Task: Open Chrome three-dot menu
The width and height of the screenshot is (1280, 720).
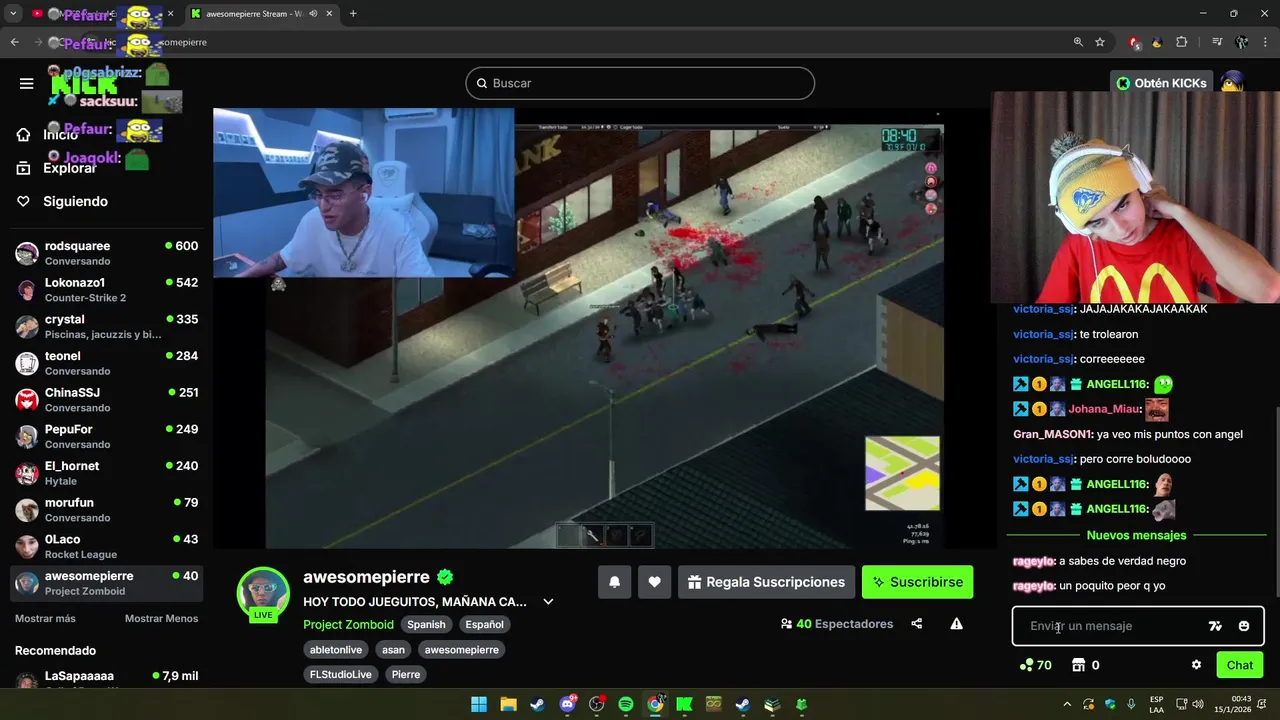Action: (x=1265, y=42)
